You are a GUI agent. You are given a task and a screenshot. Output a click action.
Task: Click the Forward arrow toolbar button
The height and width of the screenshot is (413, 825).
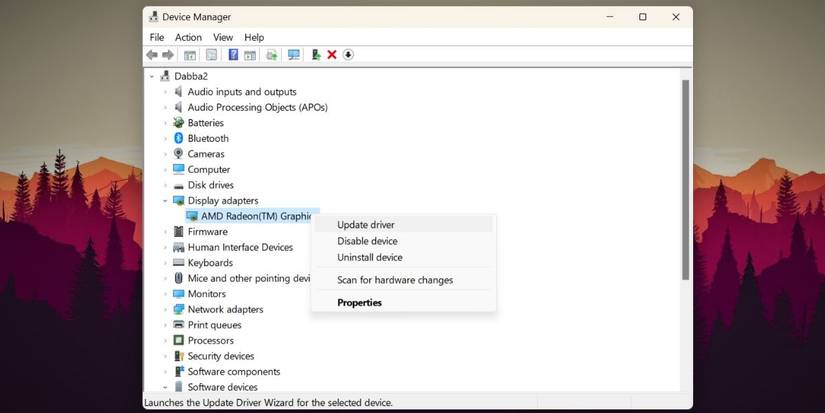(168, 55)
